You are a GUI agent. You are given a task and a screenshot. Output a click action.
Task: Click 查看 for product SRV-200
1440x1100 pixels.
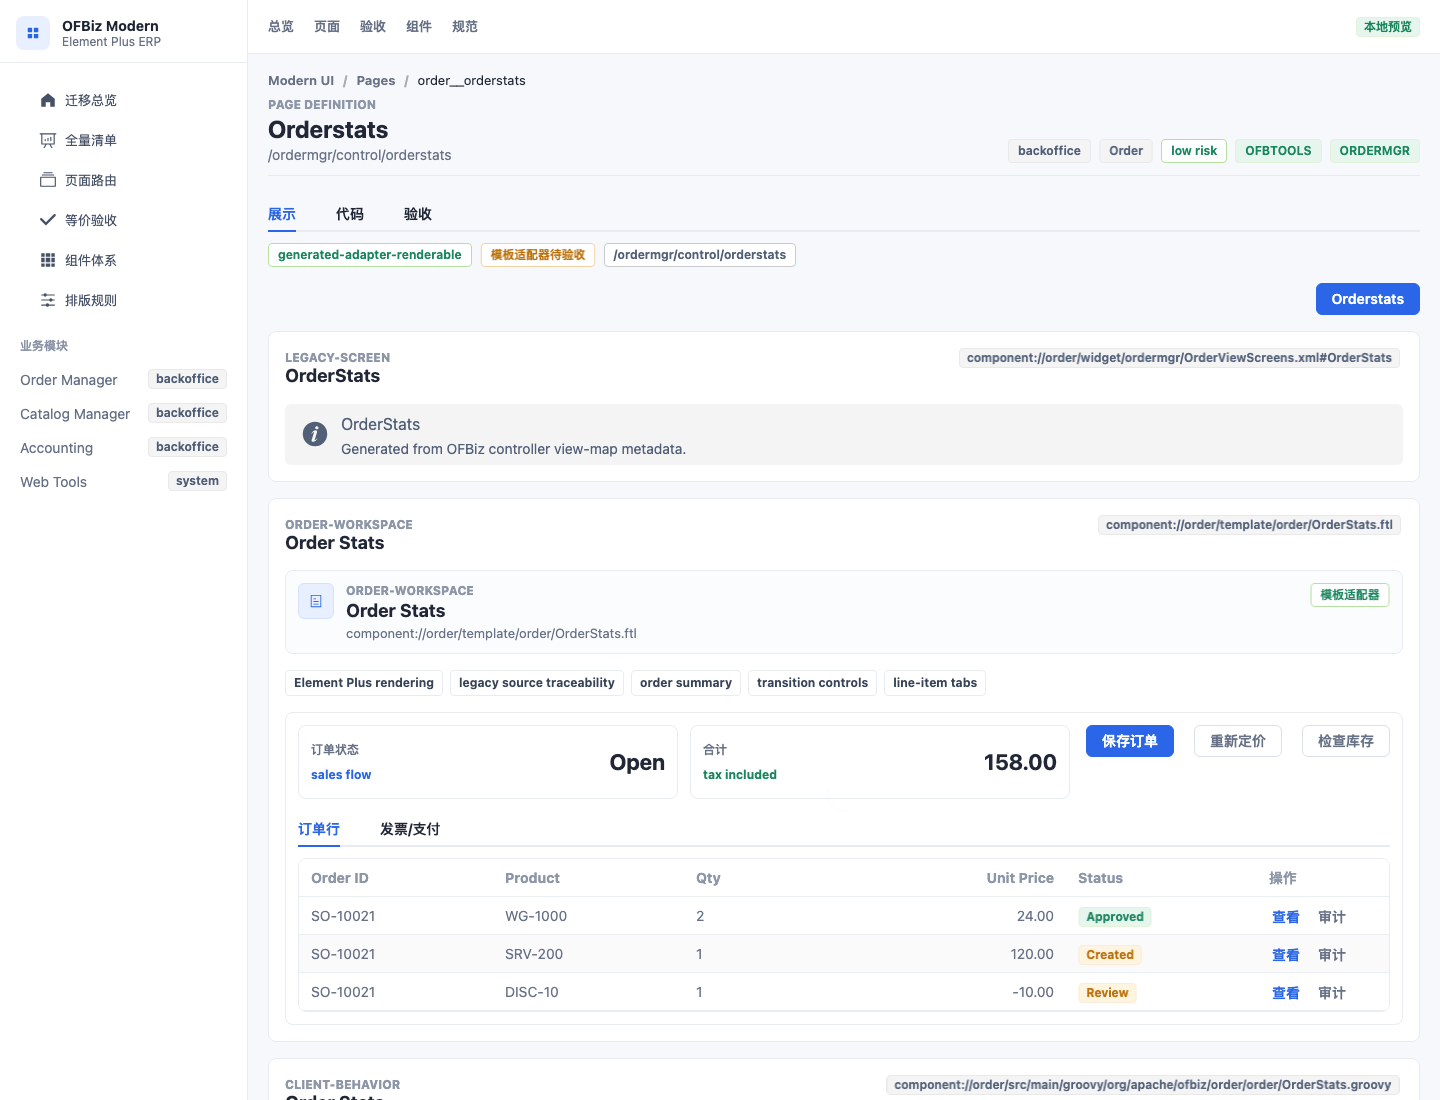tap(1286, 955)
